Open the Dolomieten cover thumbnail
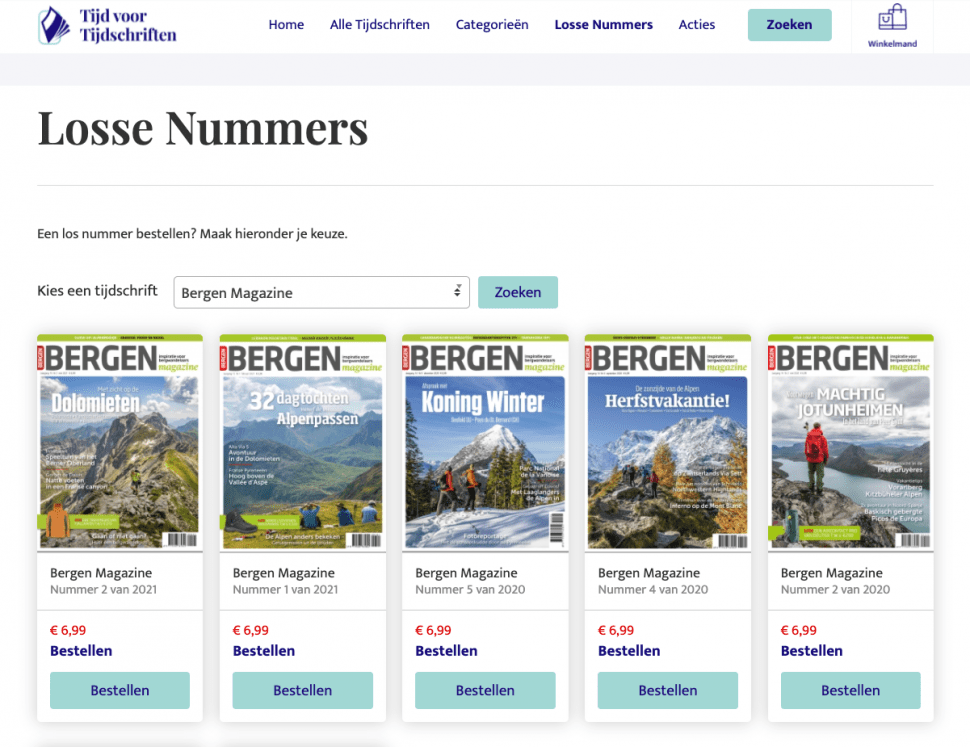The width and height of the screenshot is (970, 747). pyautogui.click(x=120, y=443)
